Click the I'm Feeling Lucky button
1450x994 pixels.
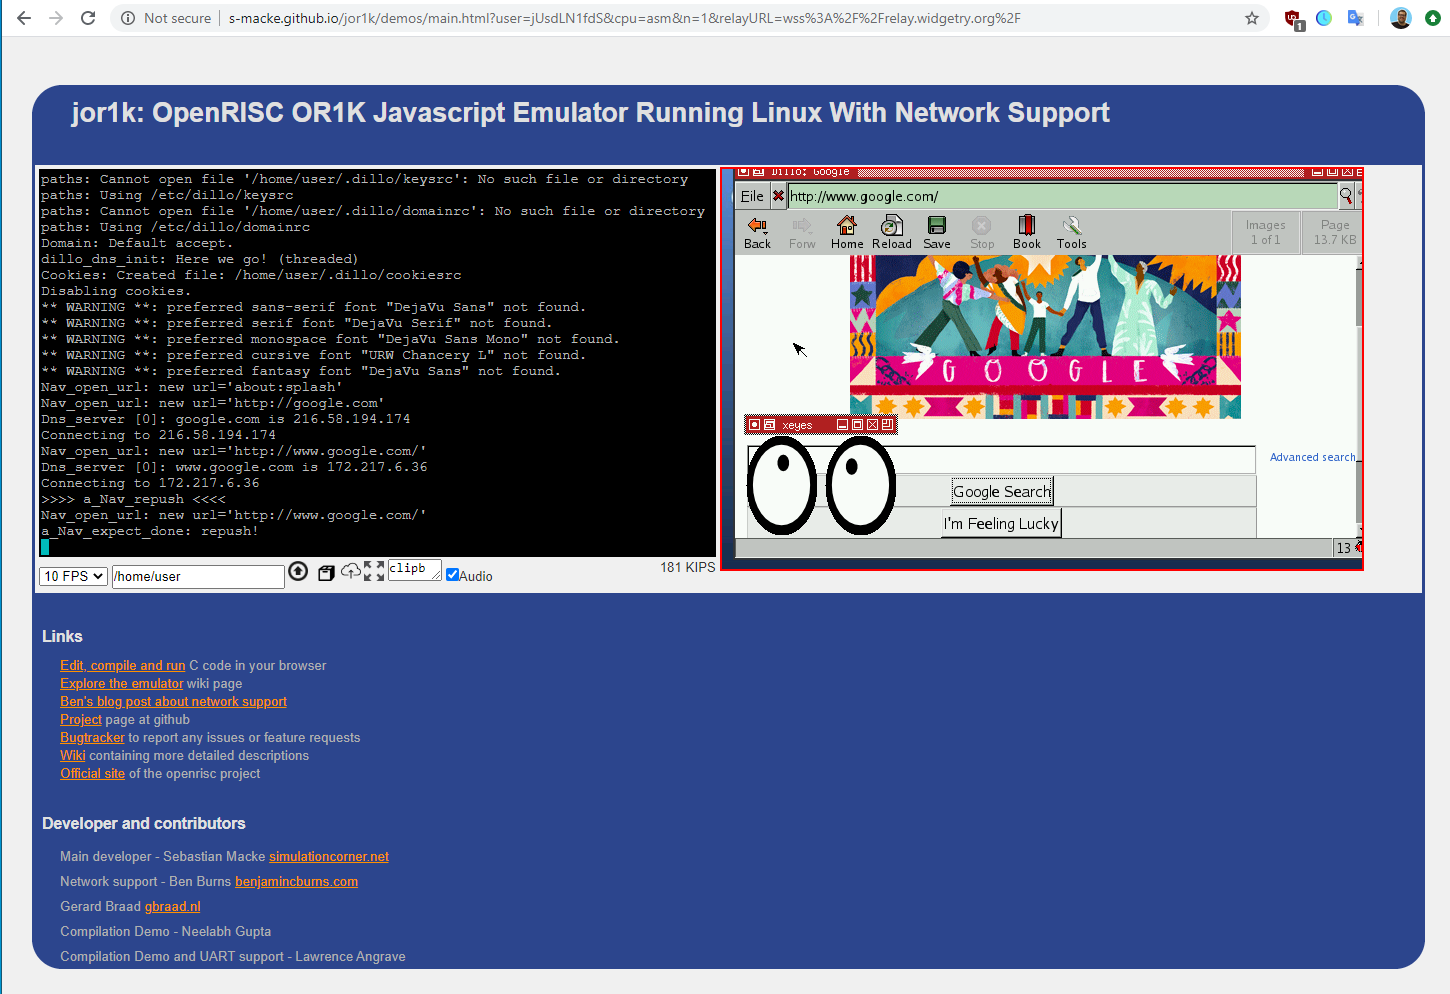tap(1001, 523)
